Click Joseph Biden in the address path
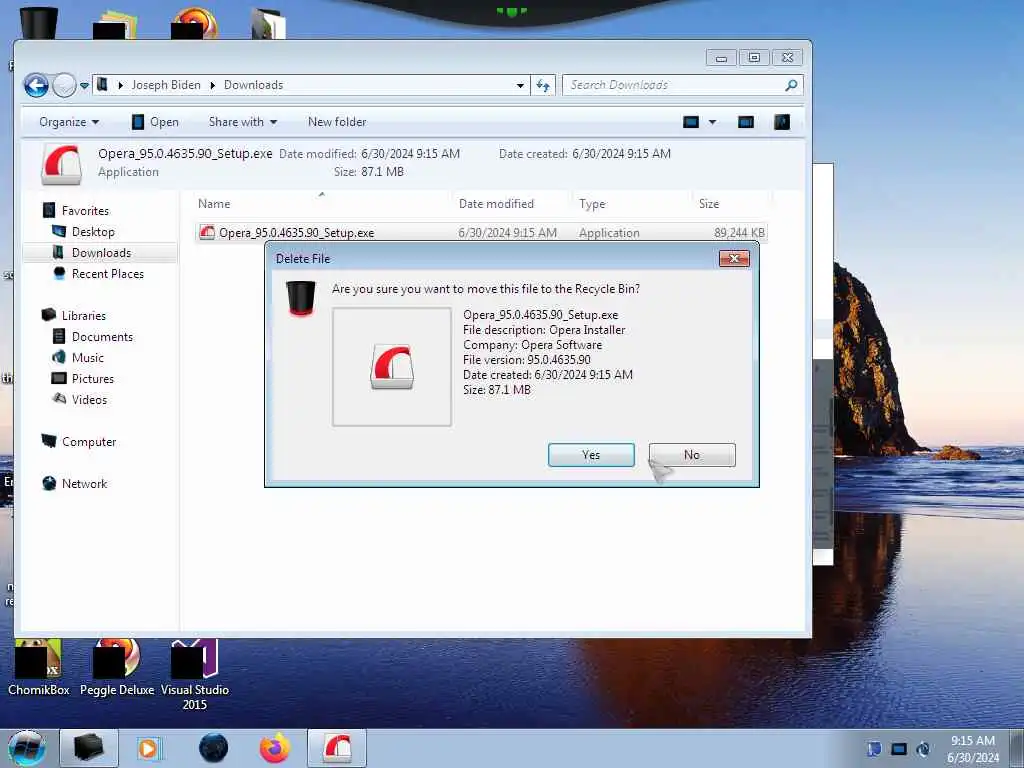The image size is (1024, 768). tap(166, 85)
